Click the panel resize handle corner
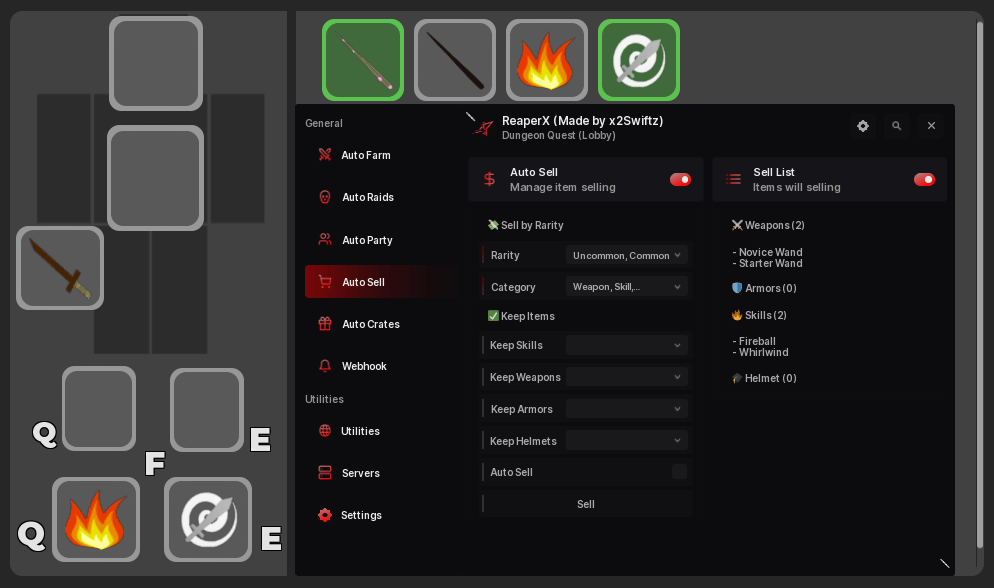Screen dimensions: 994x588 coord(945,563)
